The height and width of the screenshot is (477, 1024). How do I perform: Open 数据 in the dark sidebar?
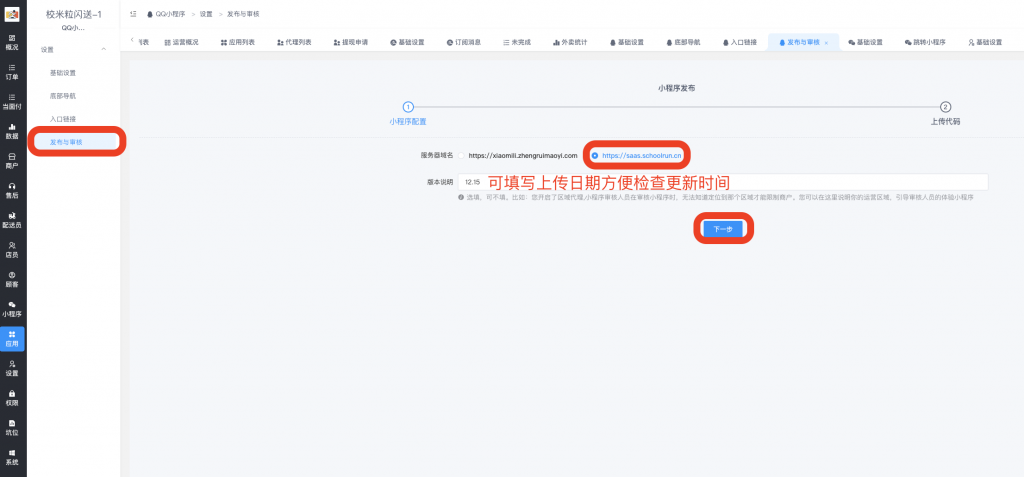12,131
